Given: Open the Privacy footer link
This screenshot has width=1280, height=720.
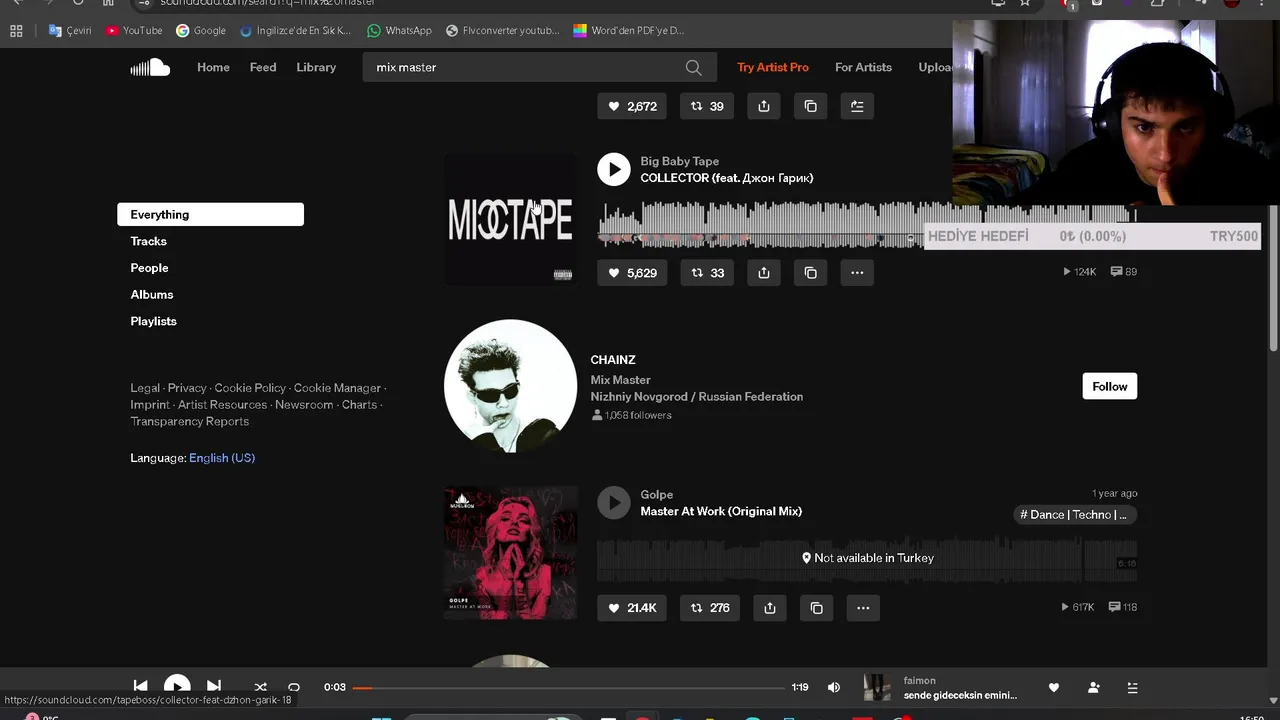Looking at the screenshot, I should click(187, 388).
